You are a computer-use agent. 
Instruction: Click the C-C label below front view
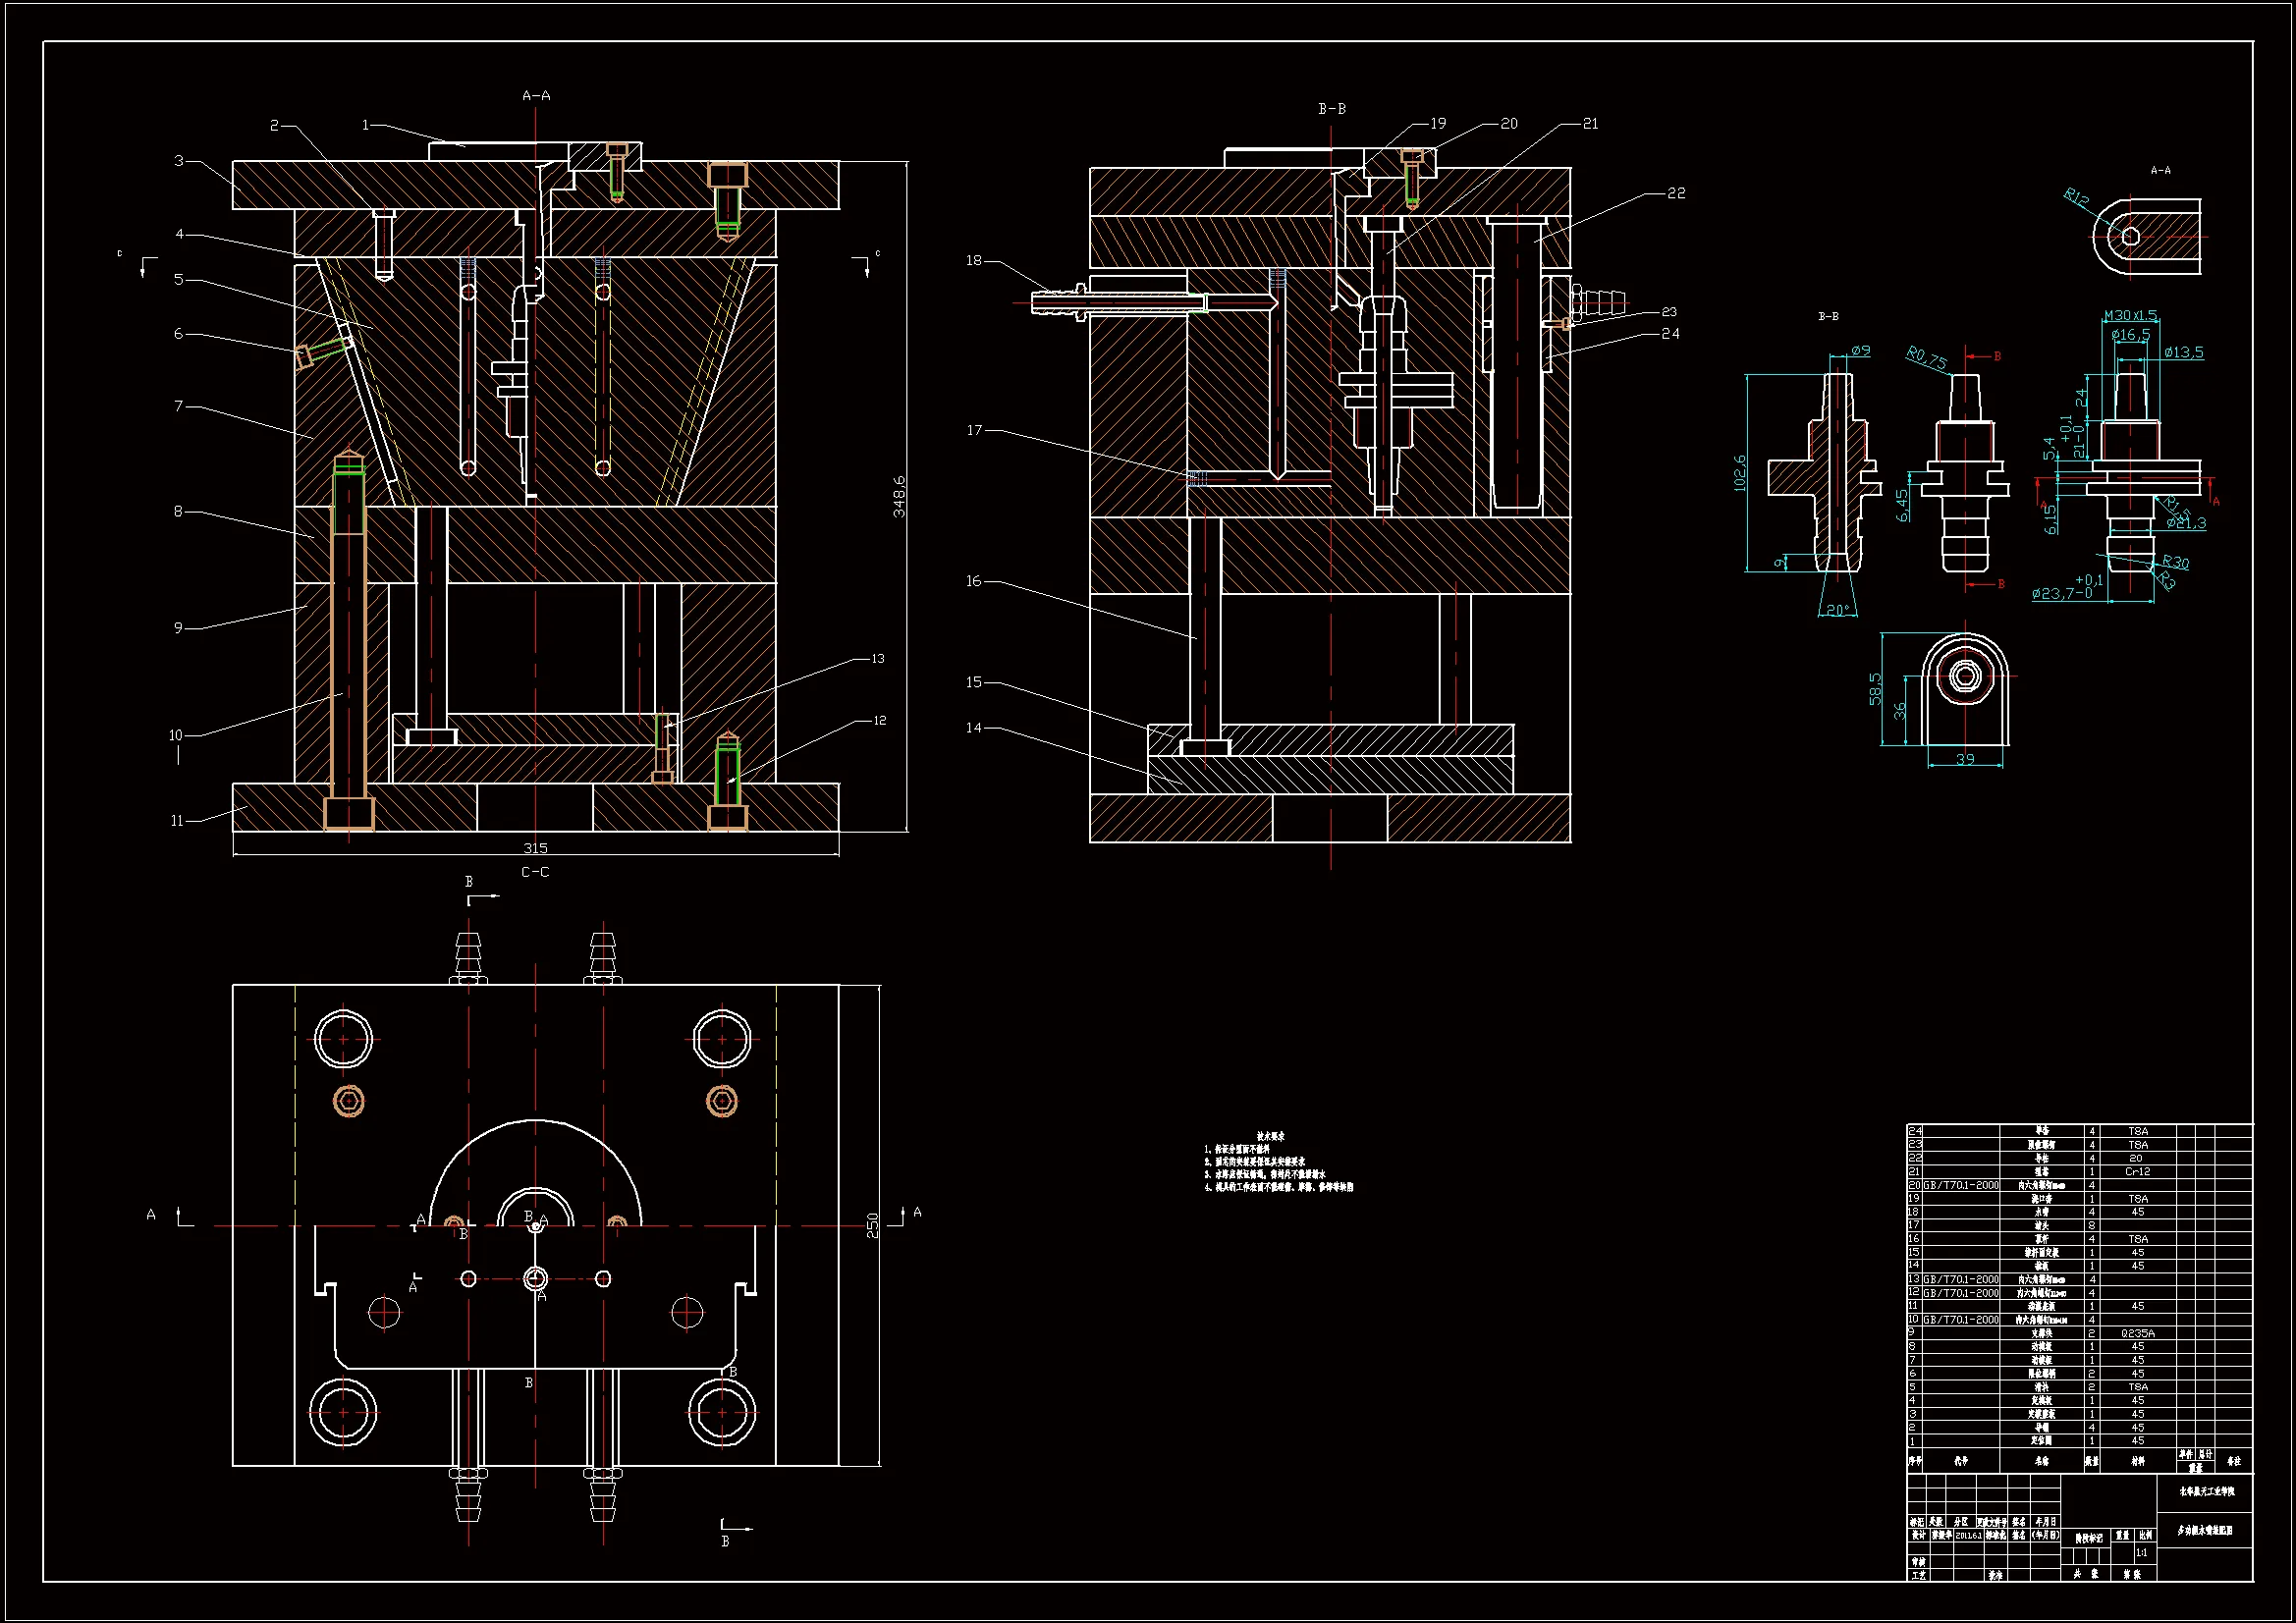pos(535,872)
